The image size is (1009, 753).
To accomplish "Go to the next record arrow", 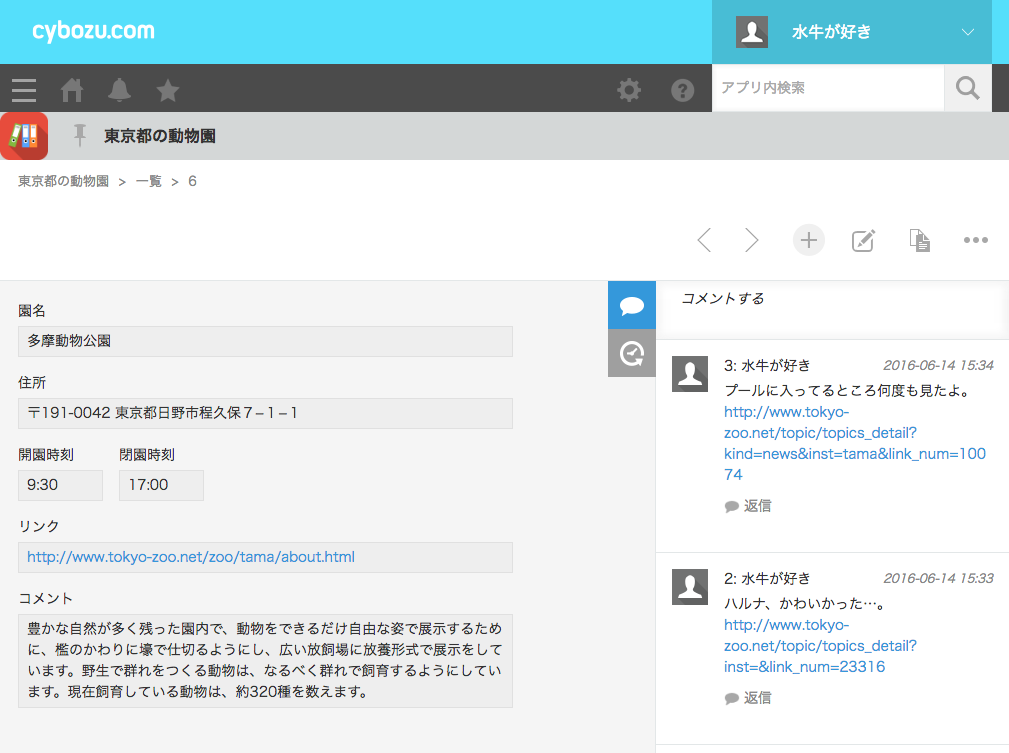I will click(751, 240).
